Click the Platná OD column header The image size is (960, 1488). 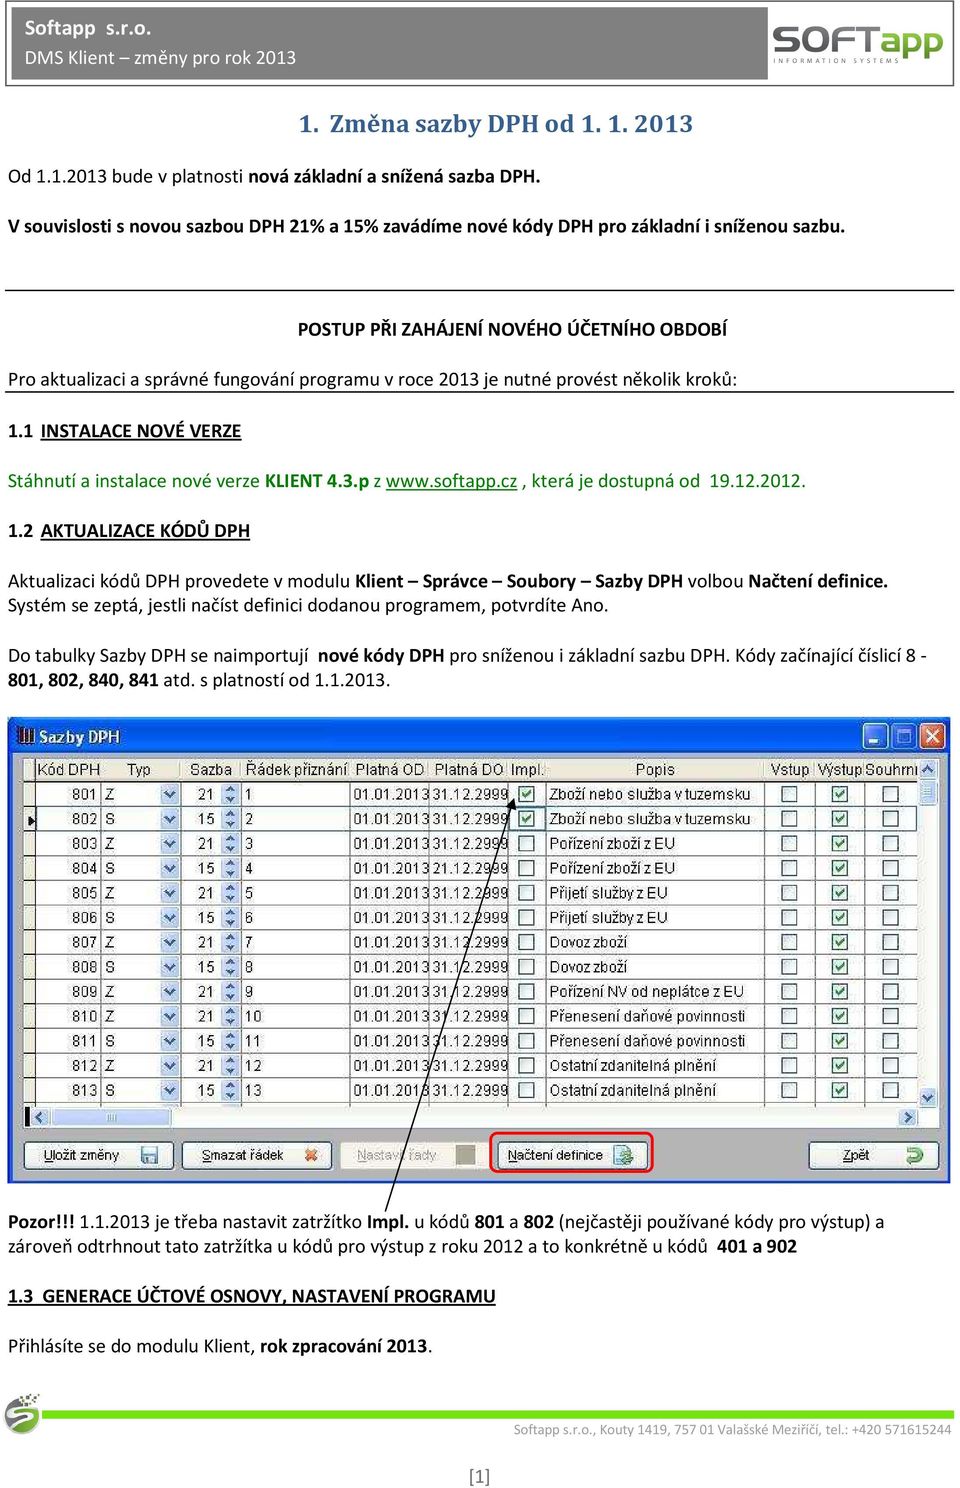(x=390, y=769)
